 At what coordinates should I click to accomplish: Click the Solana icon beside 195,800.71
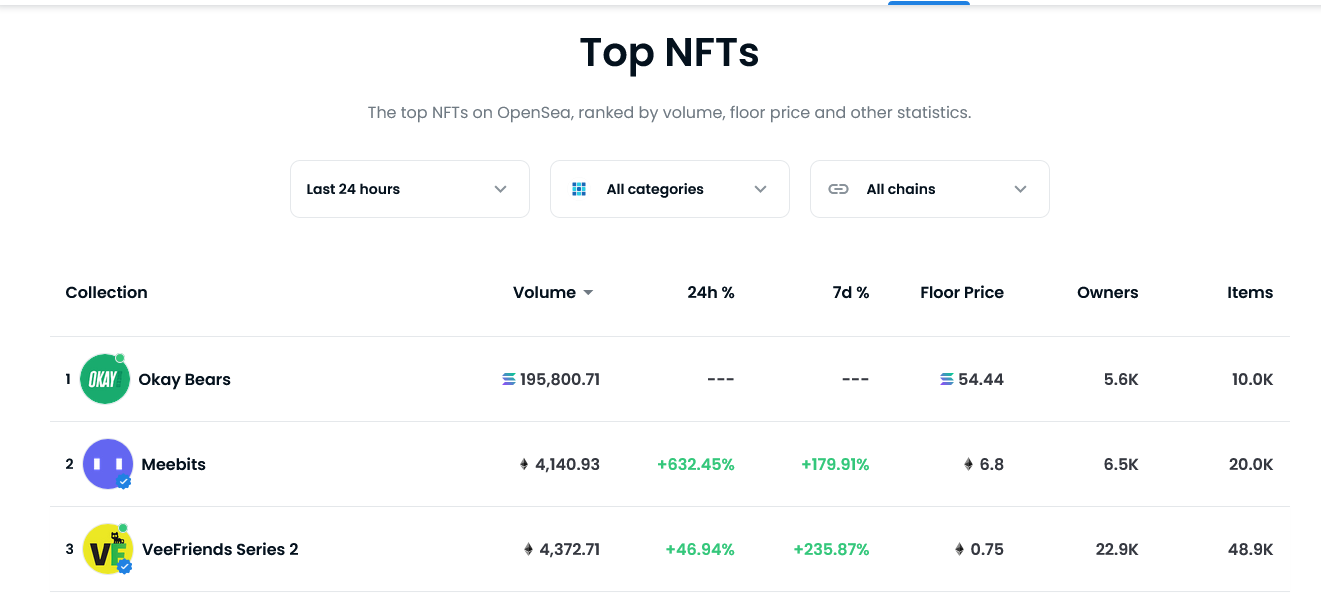tap(509, 379)
